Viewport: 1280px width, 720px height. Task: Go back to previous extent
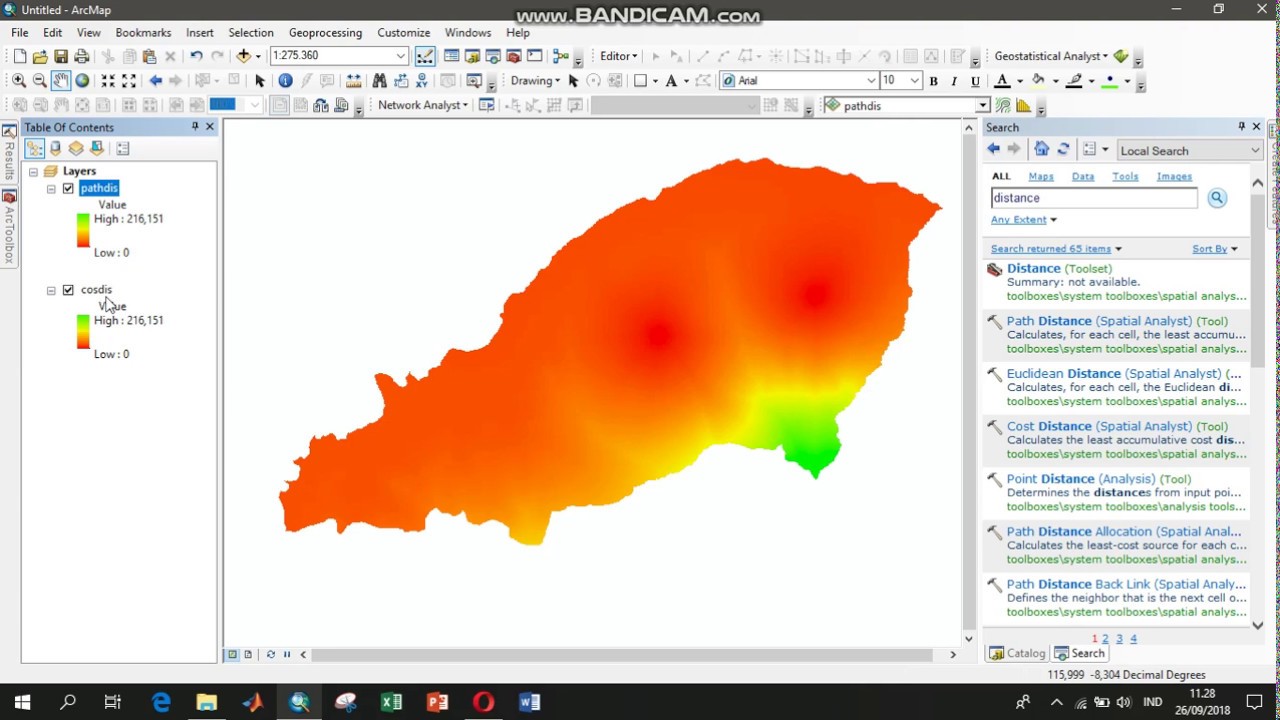pyautogui.click(x=155, y=81)
